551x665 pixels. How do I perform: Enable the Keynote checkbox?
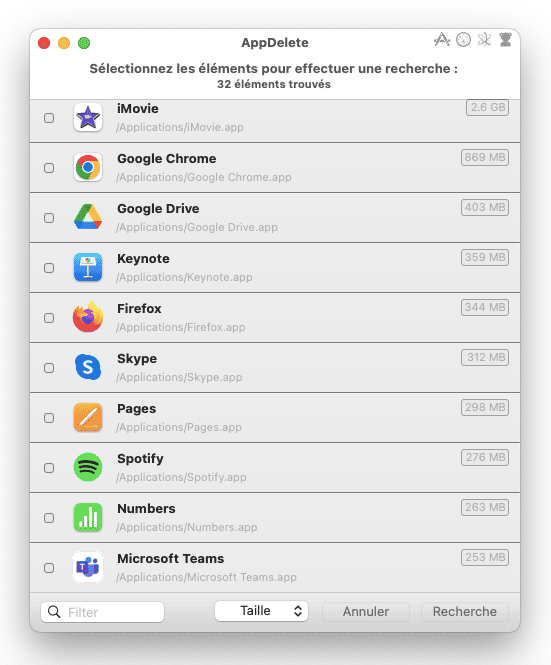coord(49,268)
